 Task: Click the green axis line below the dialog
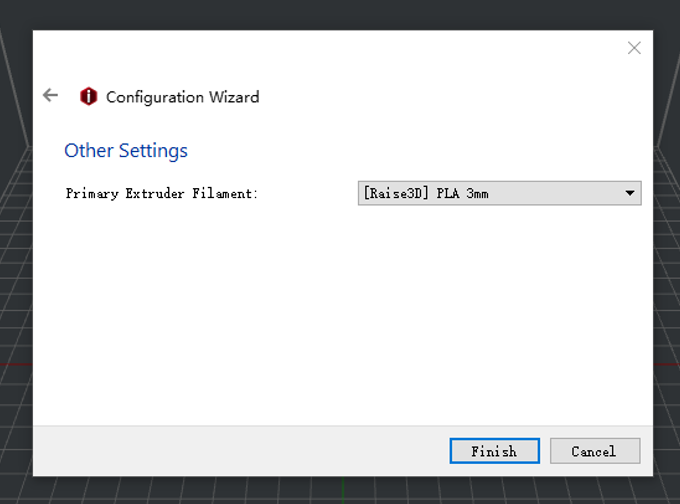click(343, 491)
